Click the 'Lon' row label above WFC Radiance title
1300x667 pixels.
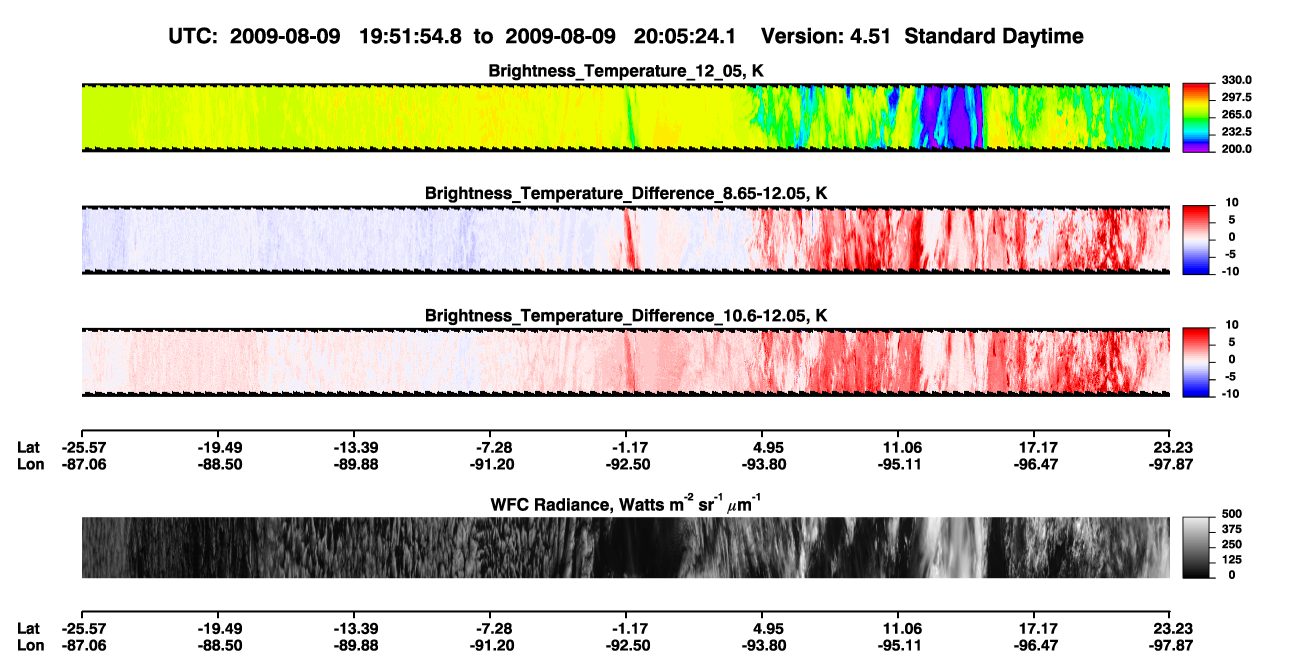tap(30, 464)
